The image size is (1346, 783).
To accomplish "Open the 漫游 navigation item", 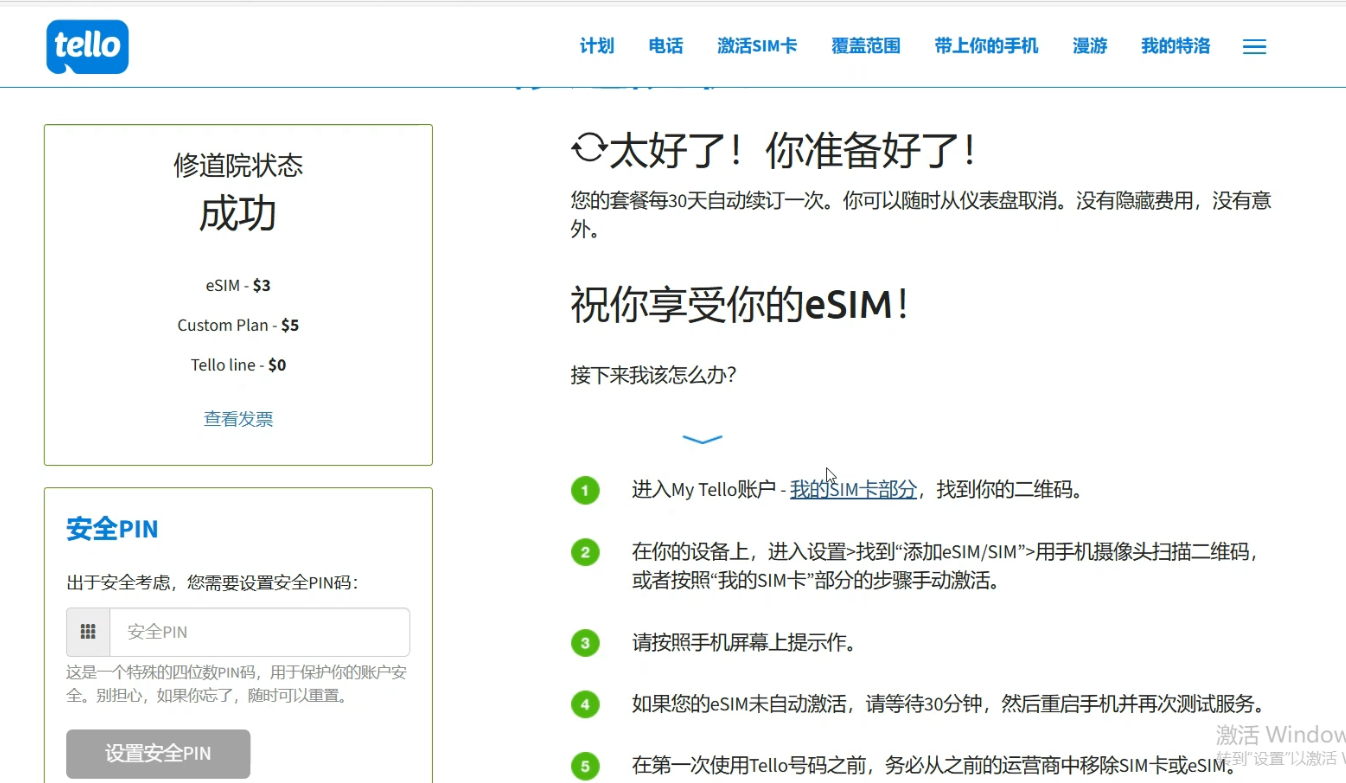I will click(1090, 46).
